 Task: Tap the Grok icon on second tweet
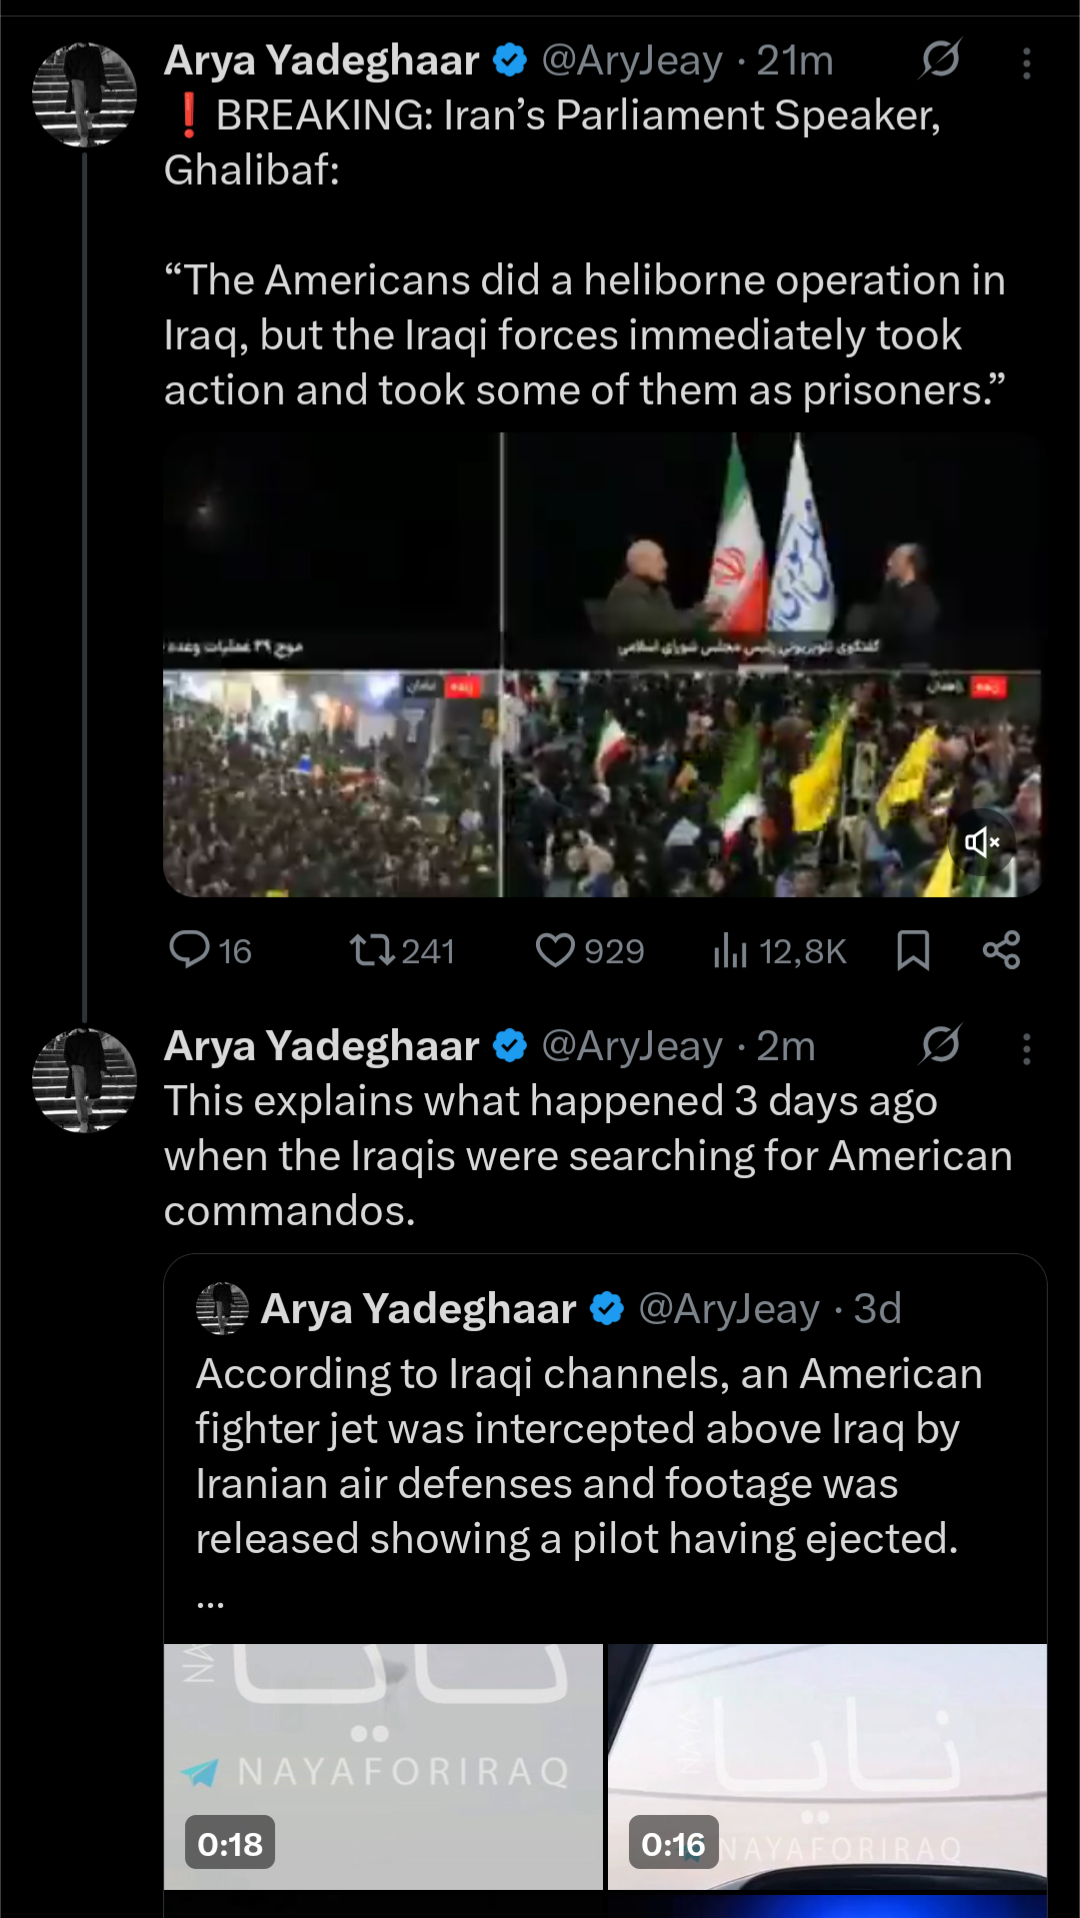[940, 1046]
